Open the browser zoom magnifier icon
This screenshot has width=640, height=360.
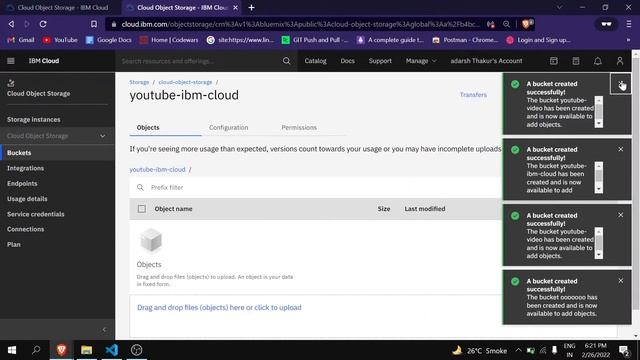507,24
